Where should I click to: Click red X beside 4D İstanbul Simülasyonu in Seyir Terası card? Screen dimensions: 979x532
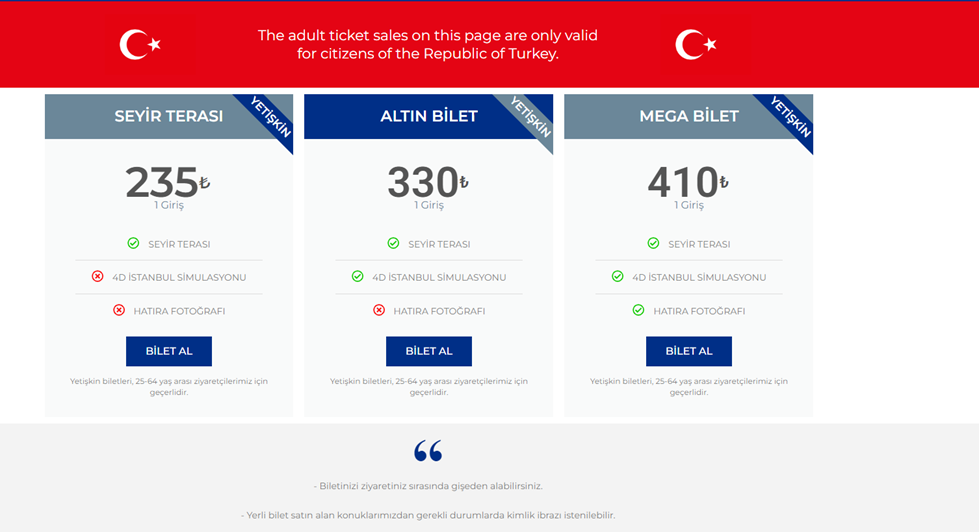pyautogui.click(x=97, y=276)
